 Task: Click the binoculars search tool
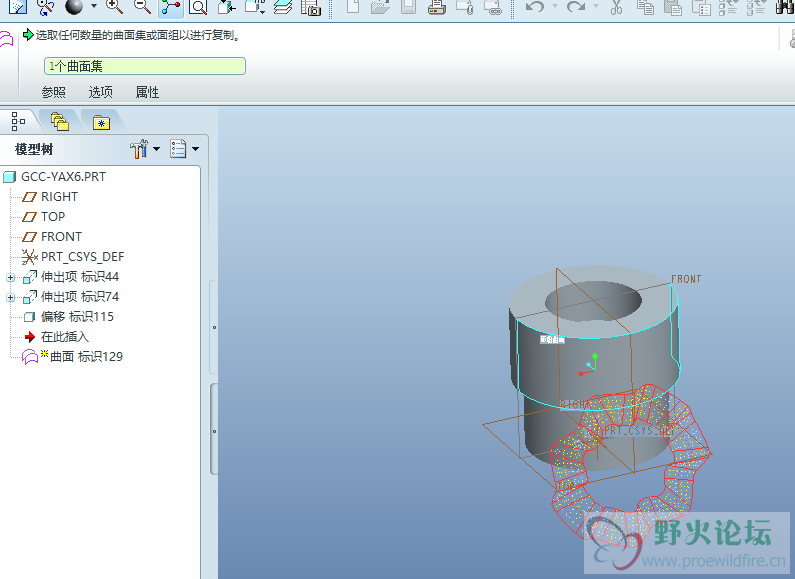785,7
